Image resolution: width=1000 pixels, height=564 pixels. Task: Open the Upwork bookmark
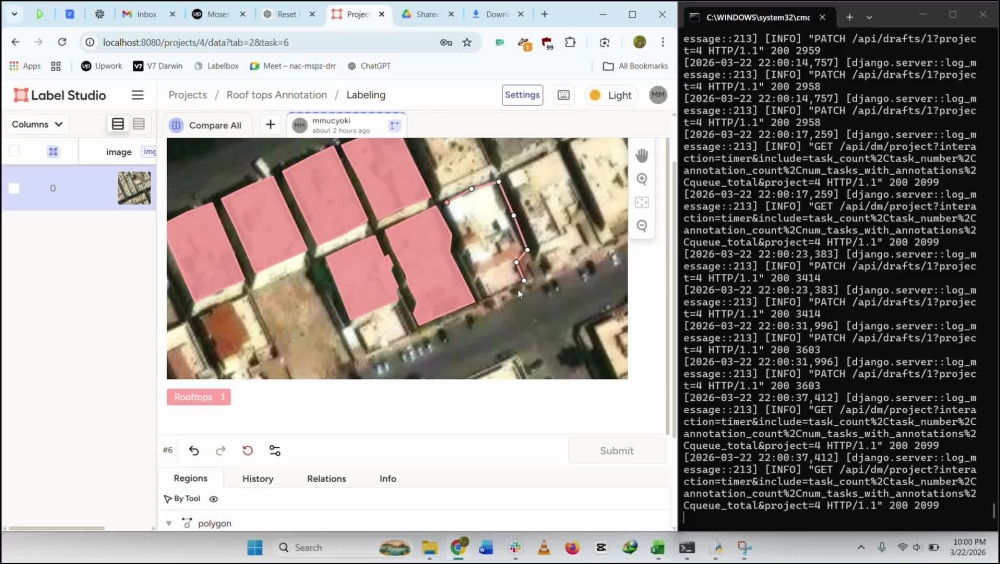coord(101,66)
